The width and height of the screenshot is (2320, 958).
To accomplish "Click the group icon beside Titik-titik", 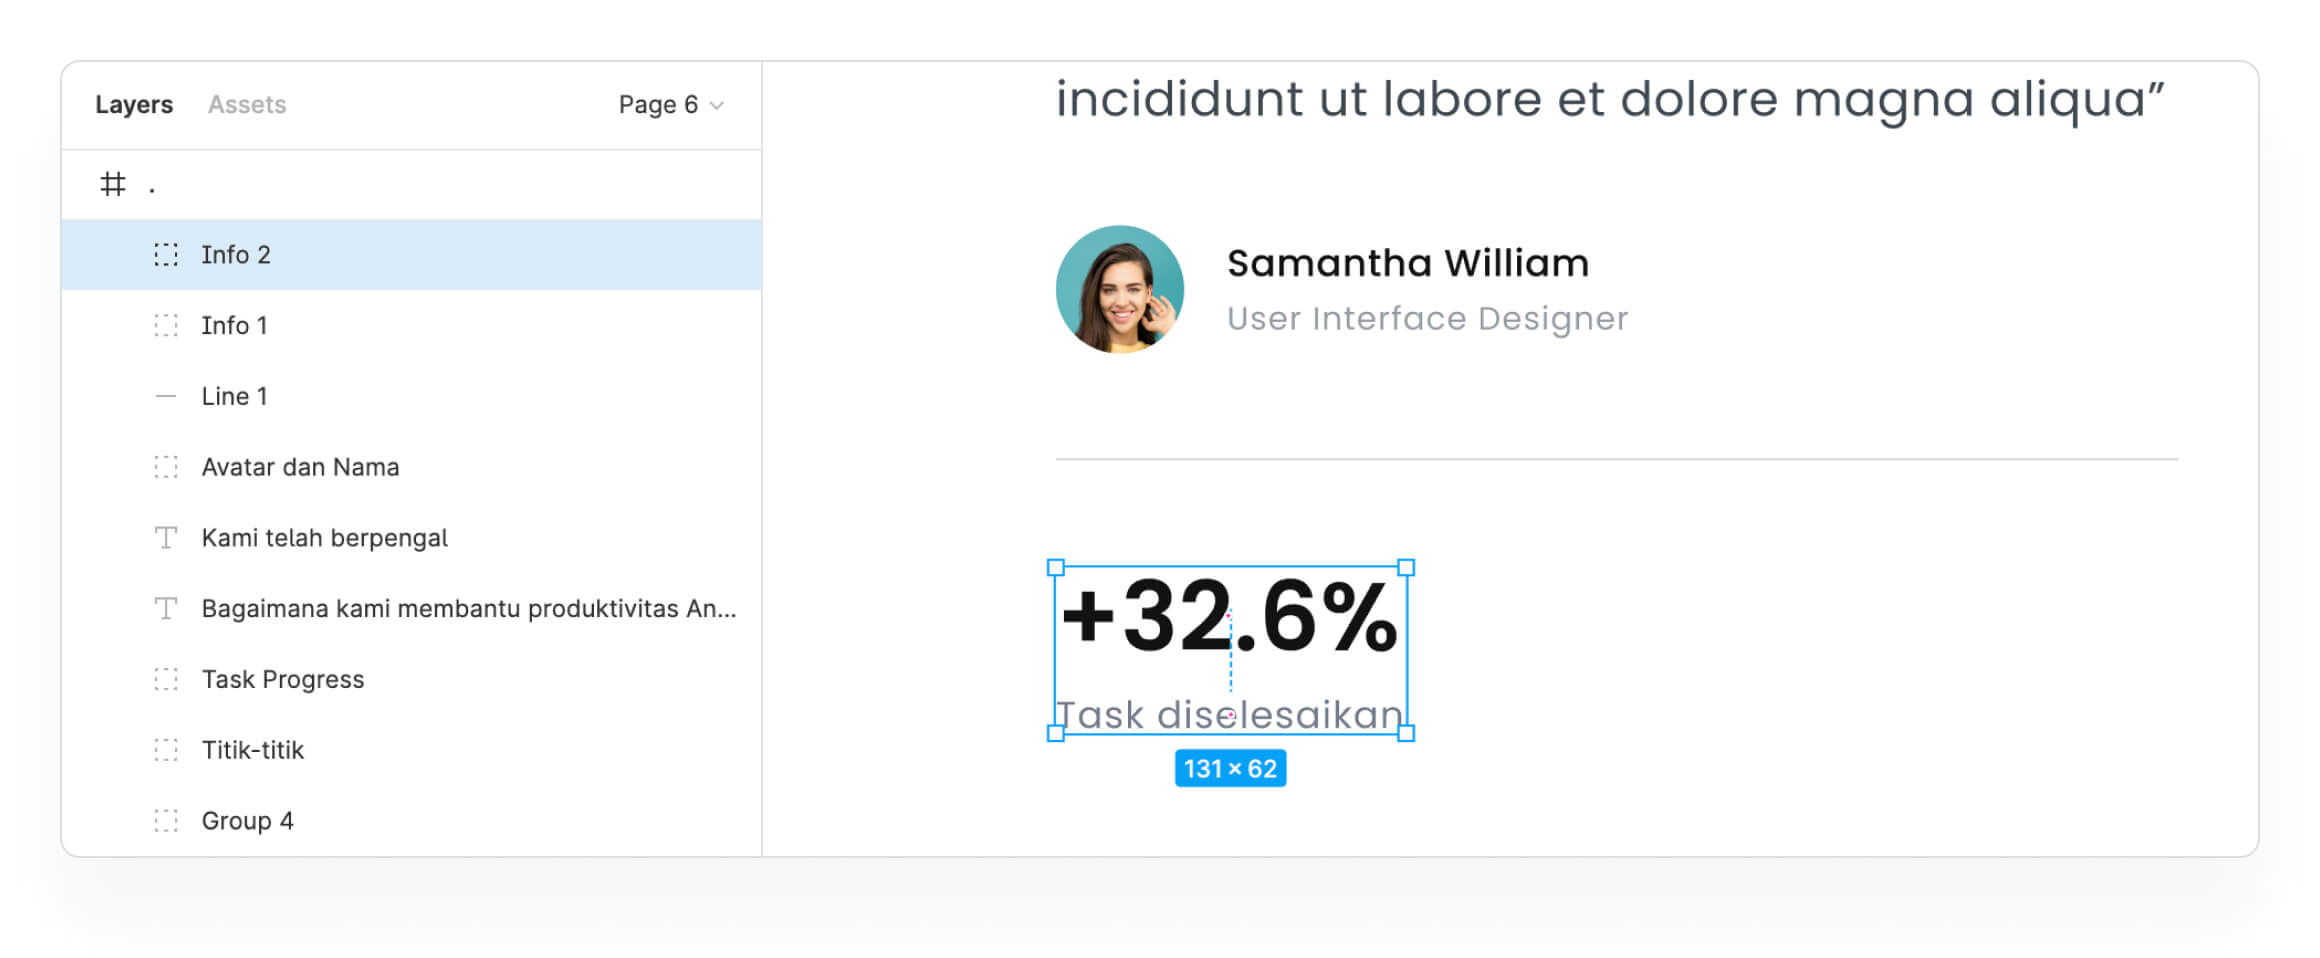I will click(x=166, y=750).
